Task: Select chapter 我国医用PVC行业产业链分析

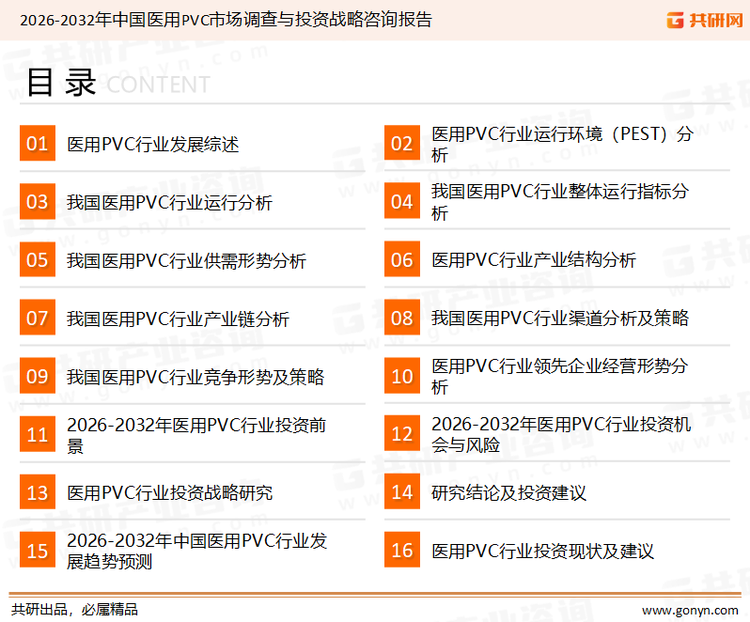Action: 177,319
